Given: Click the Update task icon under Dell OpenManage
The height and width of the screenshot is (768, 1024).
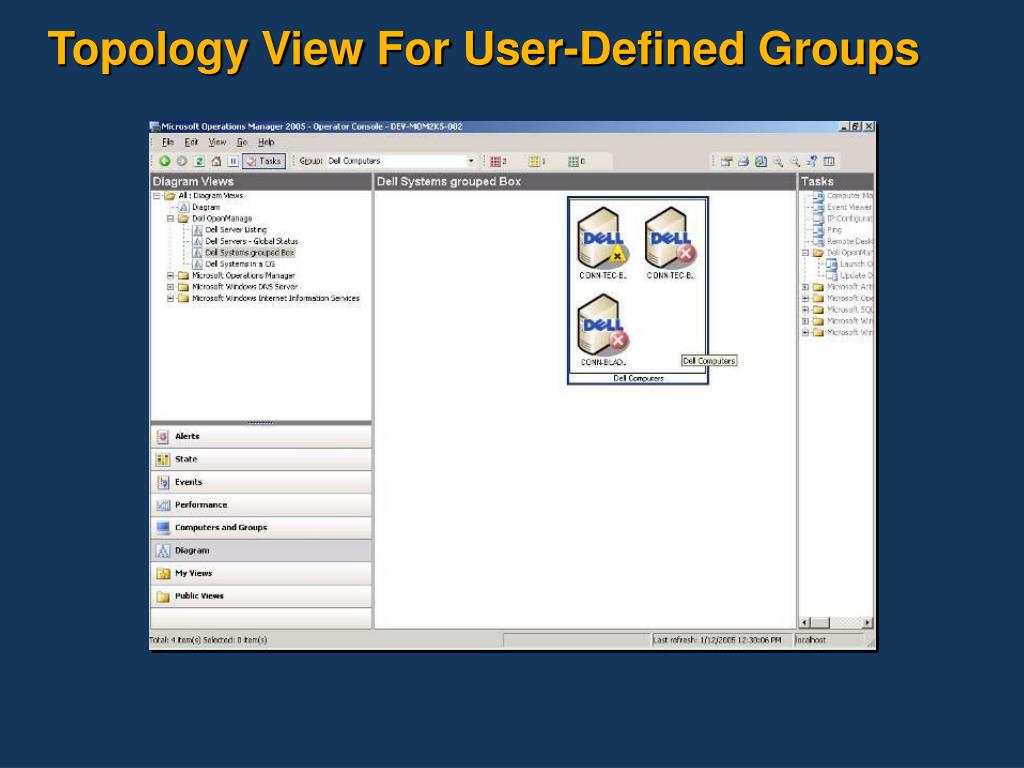Looking at the screenshot, I should [x=831, y=276].
